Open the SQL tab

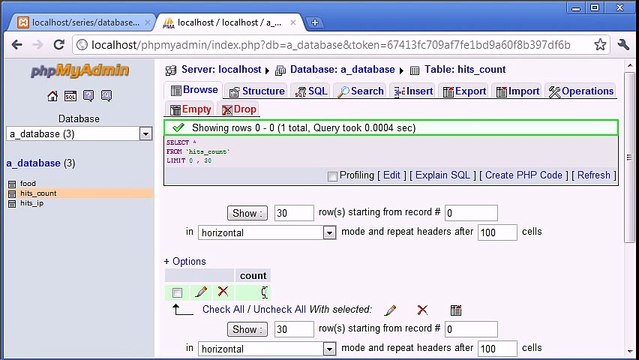[x=311, y=91]
